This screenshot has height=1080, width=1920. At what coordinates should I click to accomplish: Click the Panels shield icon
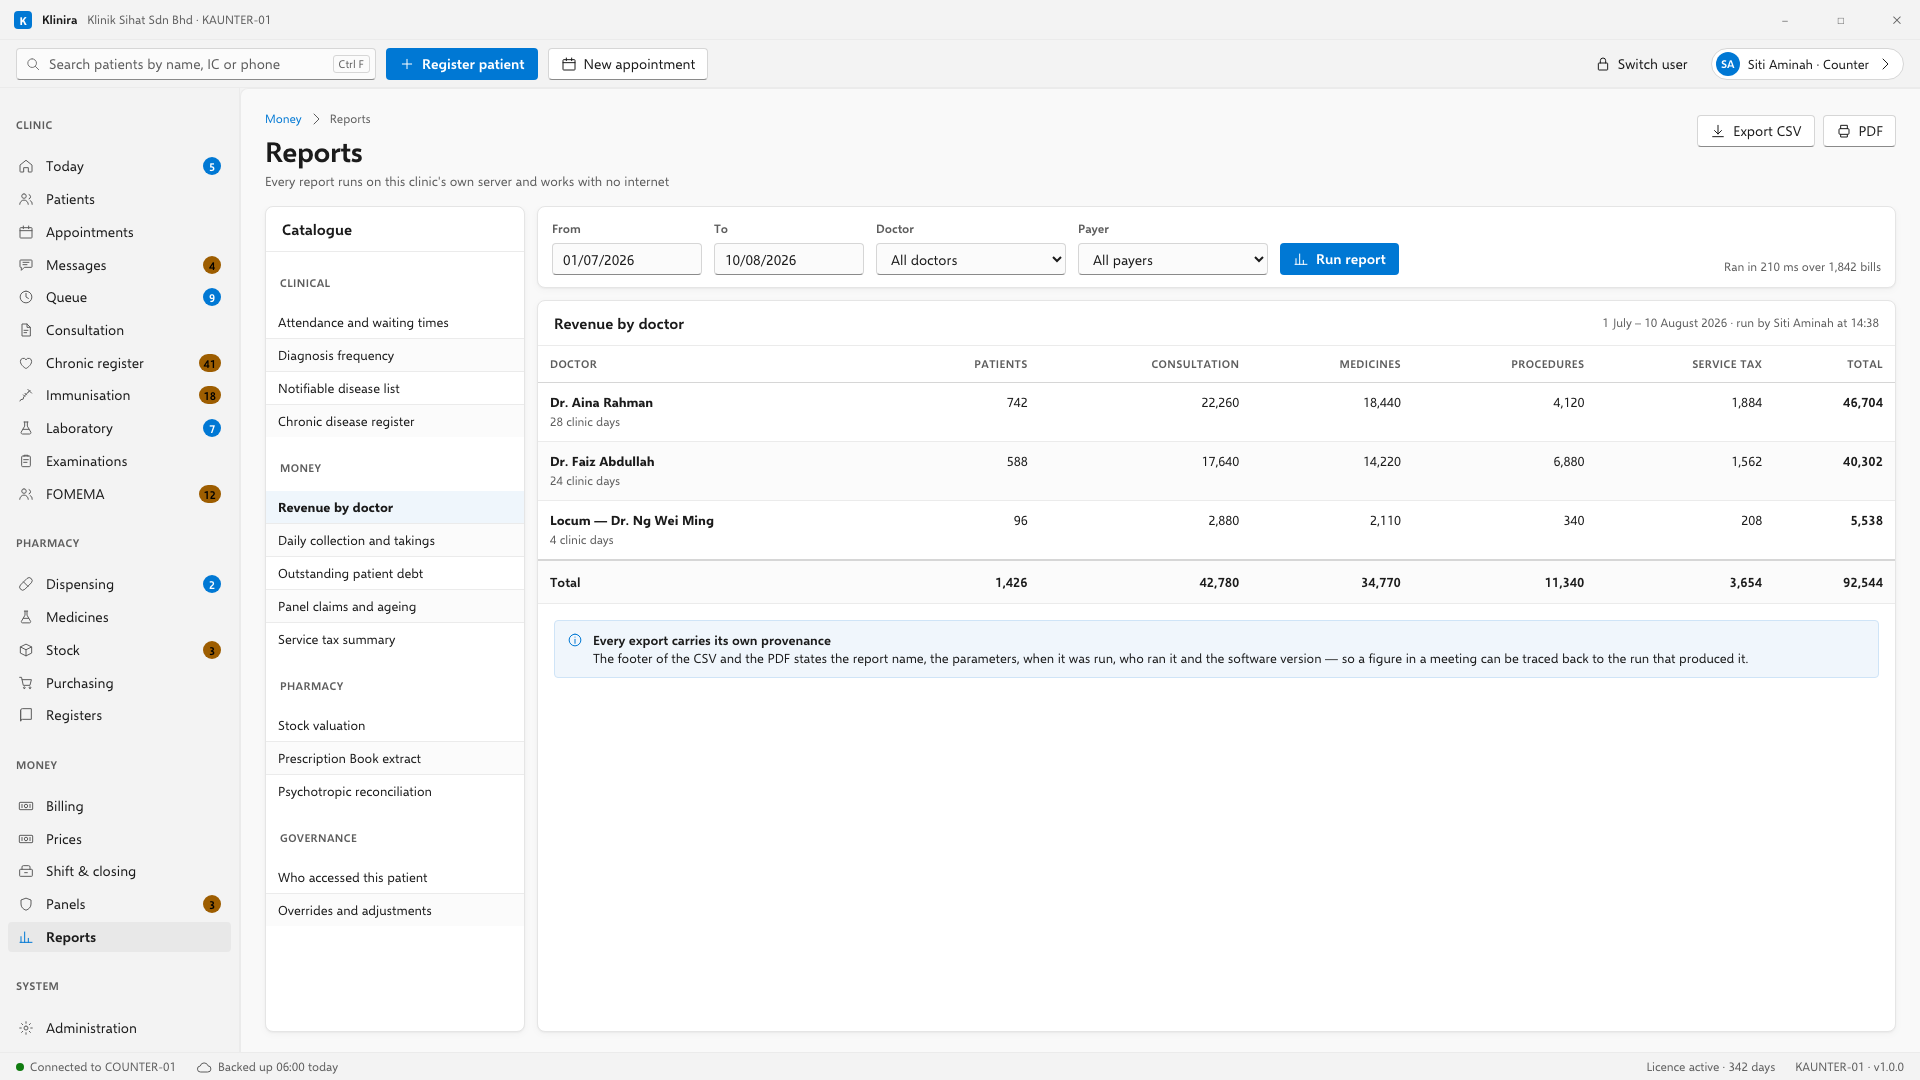click(x=26, y=904)
